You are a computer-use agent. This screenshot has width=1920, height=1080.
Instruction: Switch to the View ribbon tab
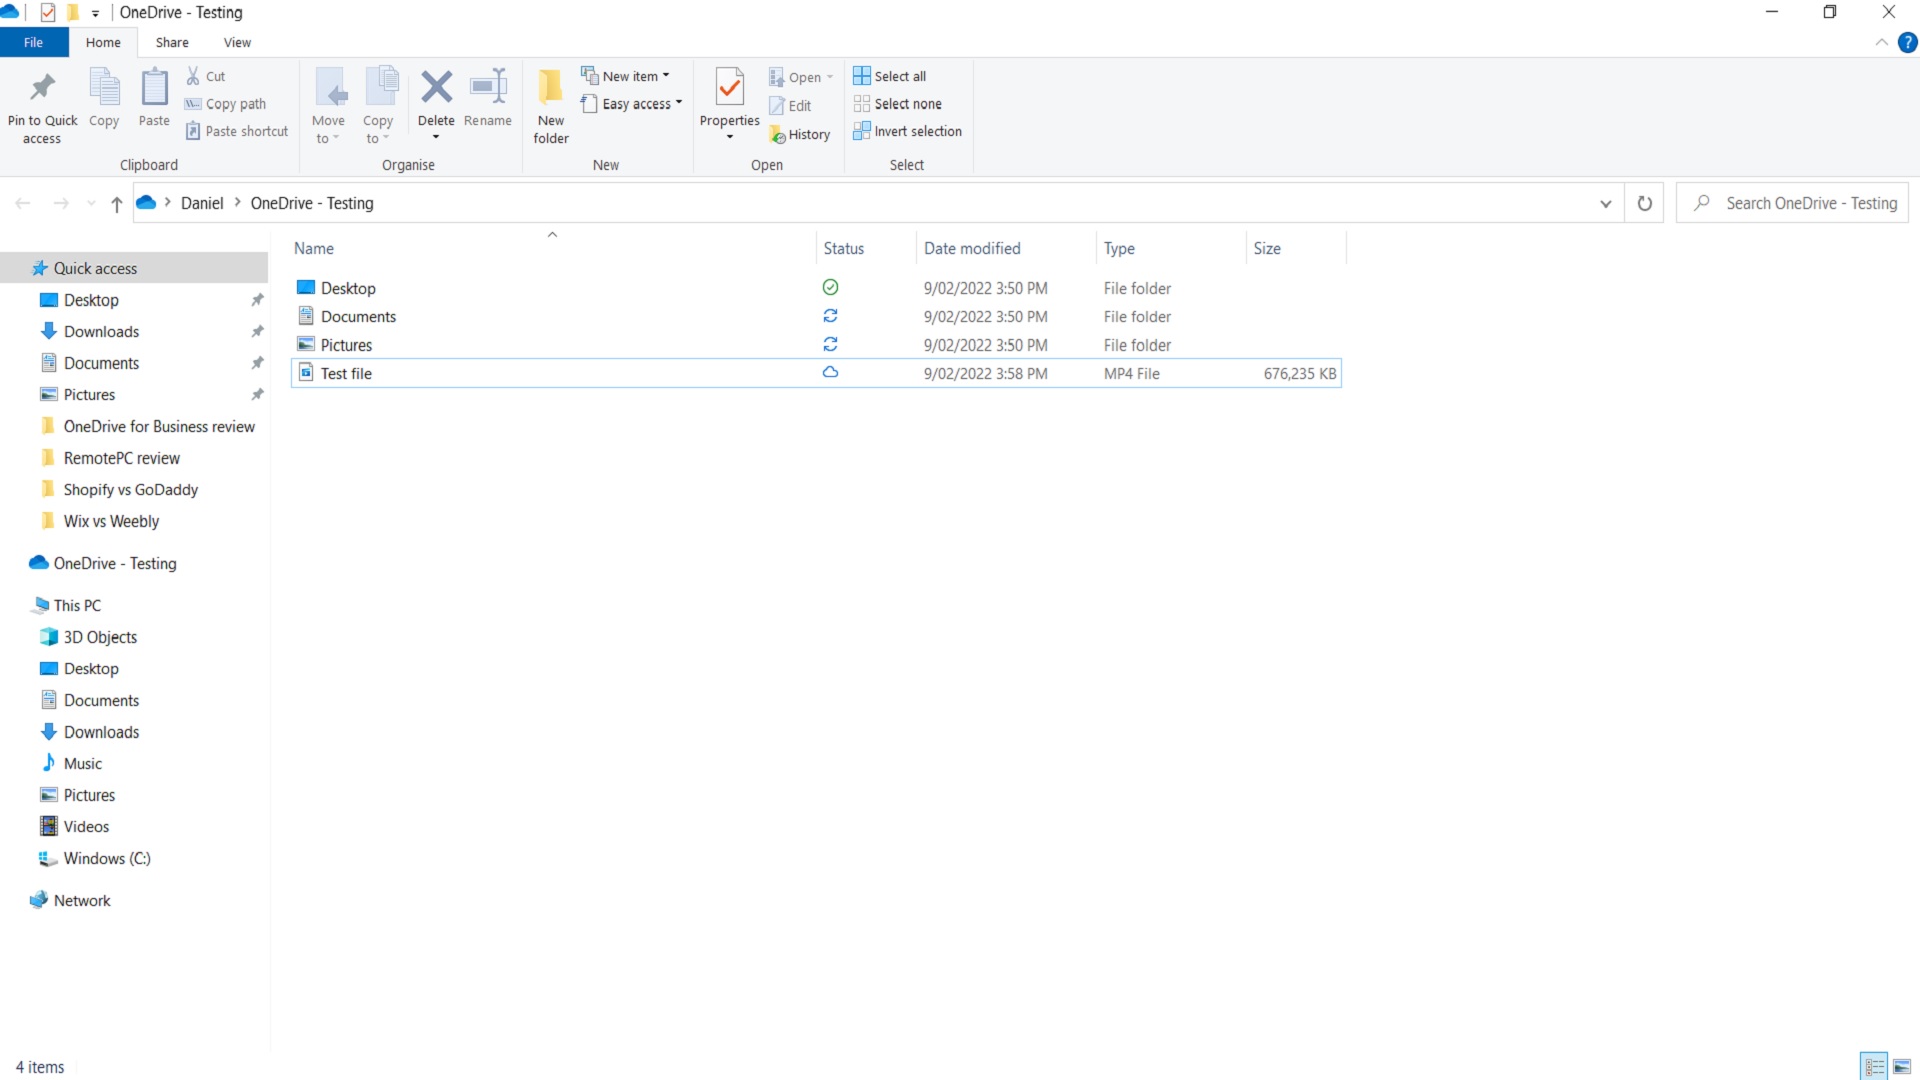pyautogui.click(x=237, y=43)
